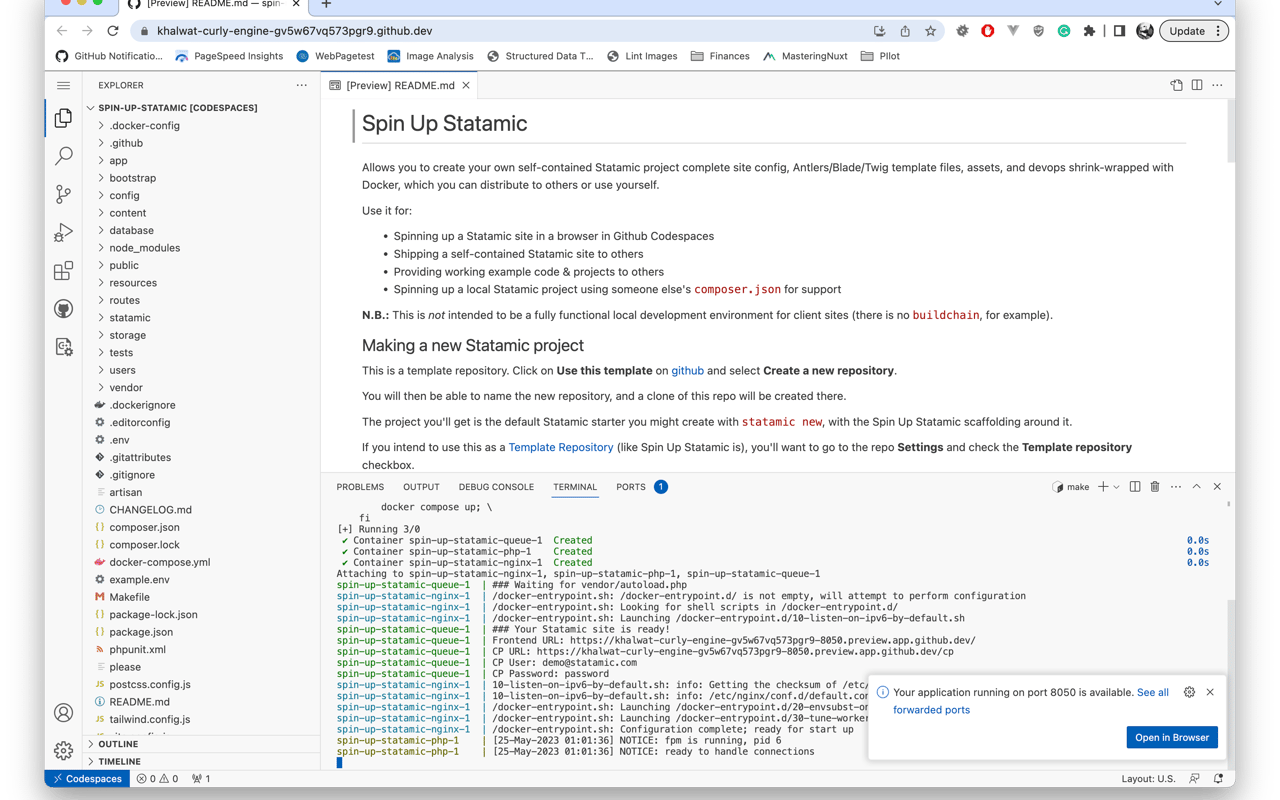The width and height of the screenshot is (1280, 800).
Task: Open the Source Control view
Action: [x=63, y=194]
